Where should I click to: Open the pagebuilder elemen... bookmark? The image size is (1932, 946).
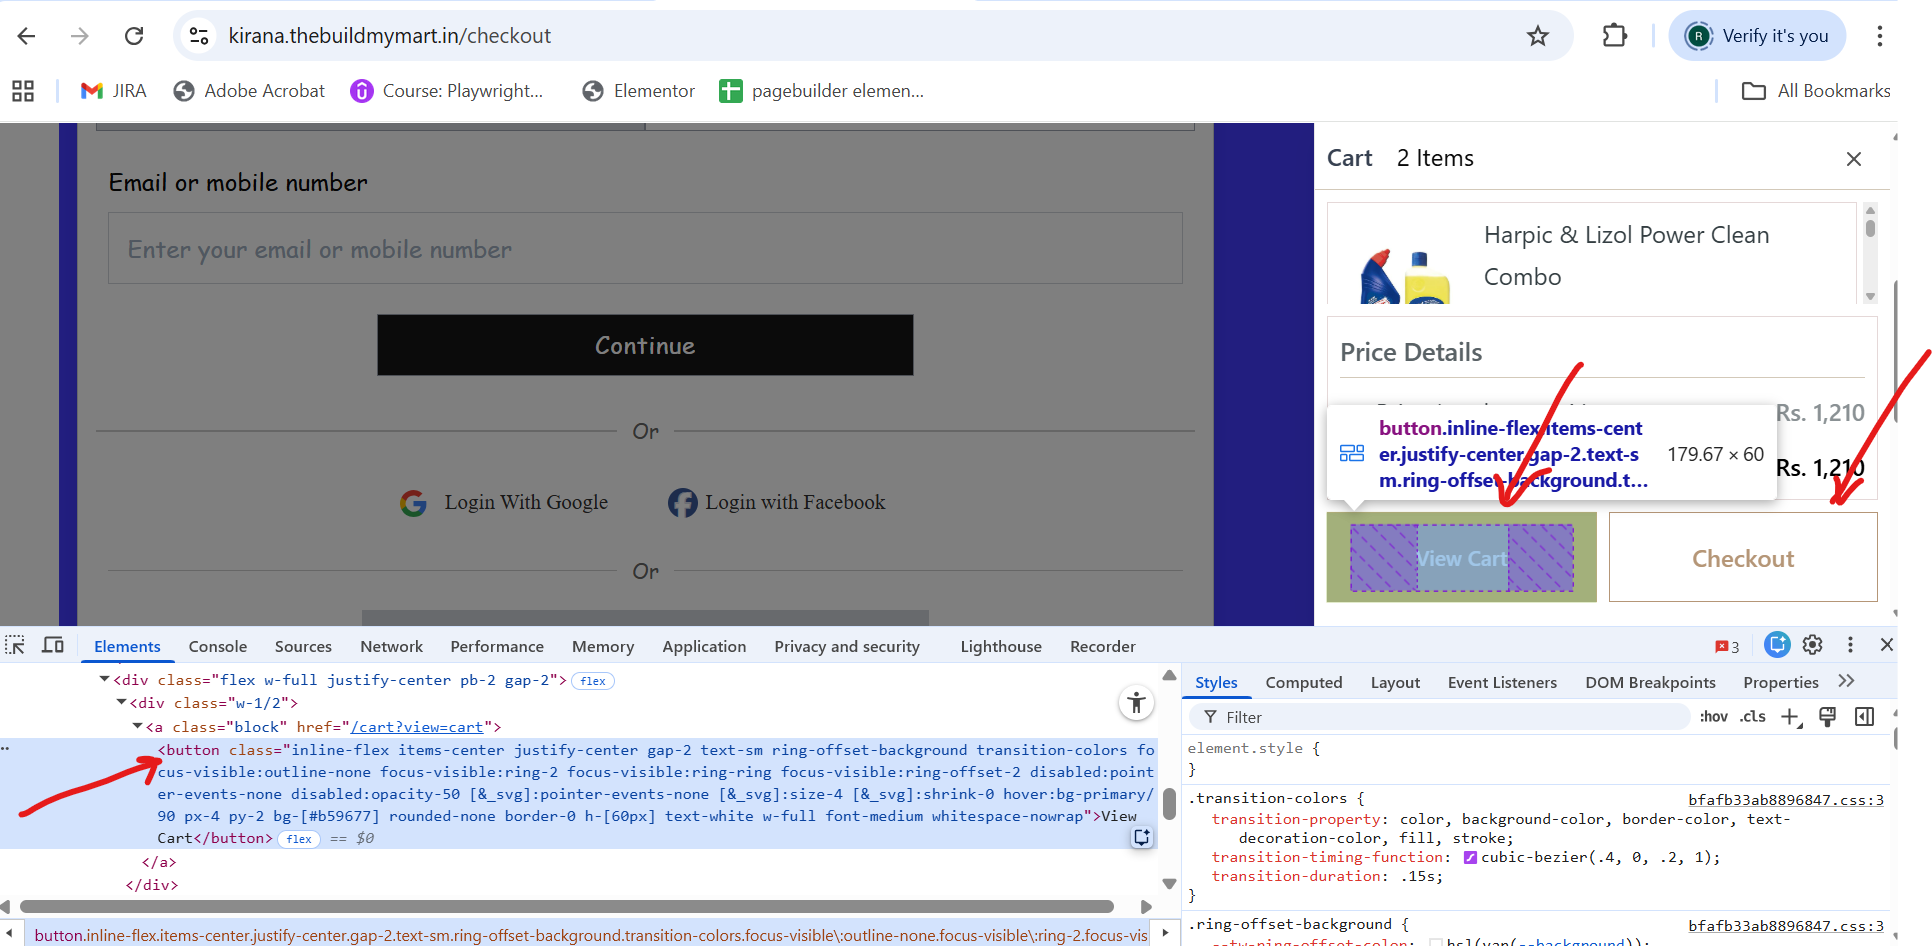(x=821, y=91)
